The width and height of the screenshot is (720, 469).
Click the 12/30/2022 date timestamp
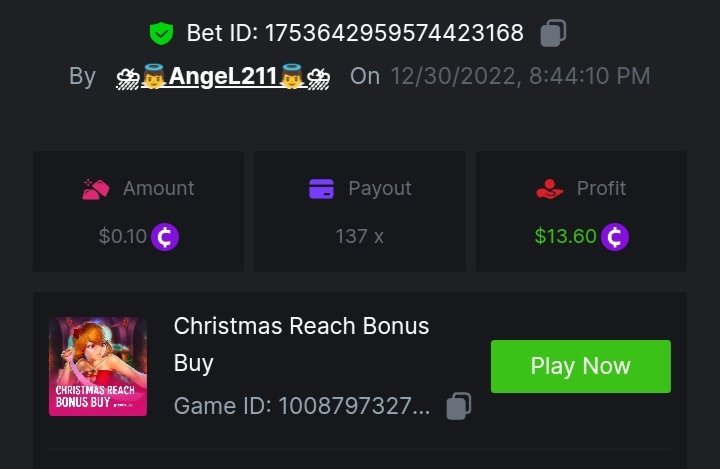click(x=520, y=76)
